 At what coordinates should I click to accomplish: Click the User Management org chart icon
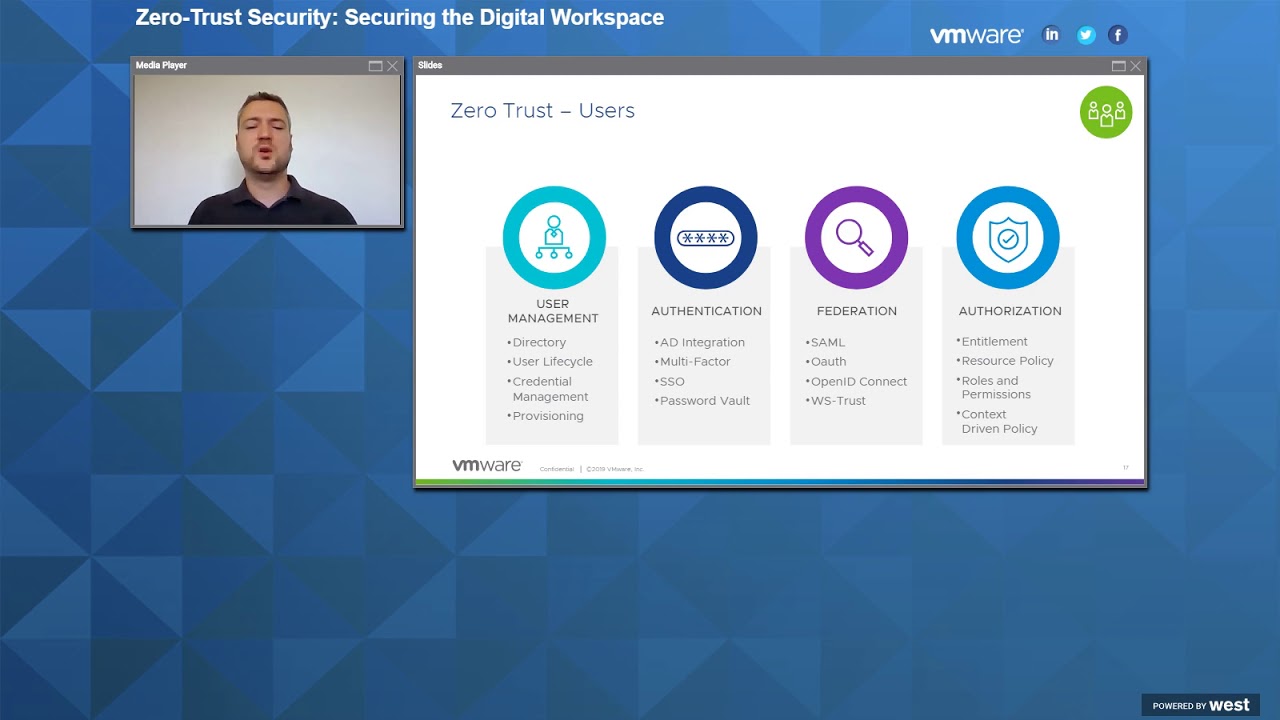[553, 238]
